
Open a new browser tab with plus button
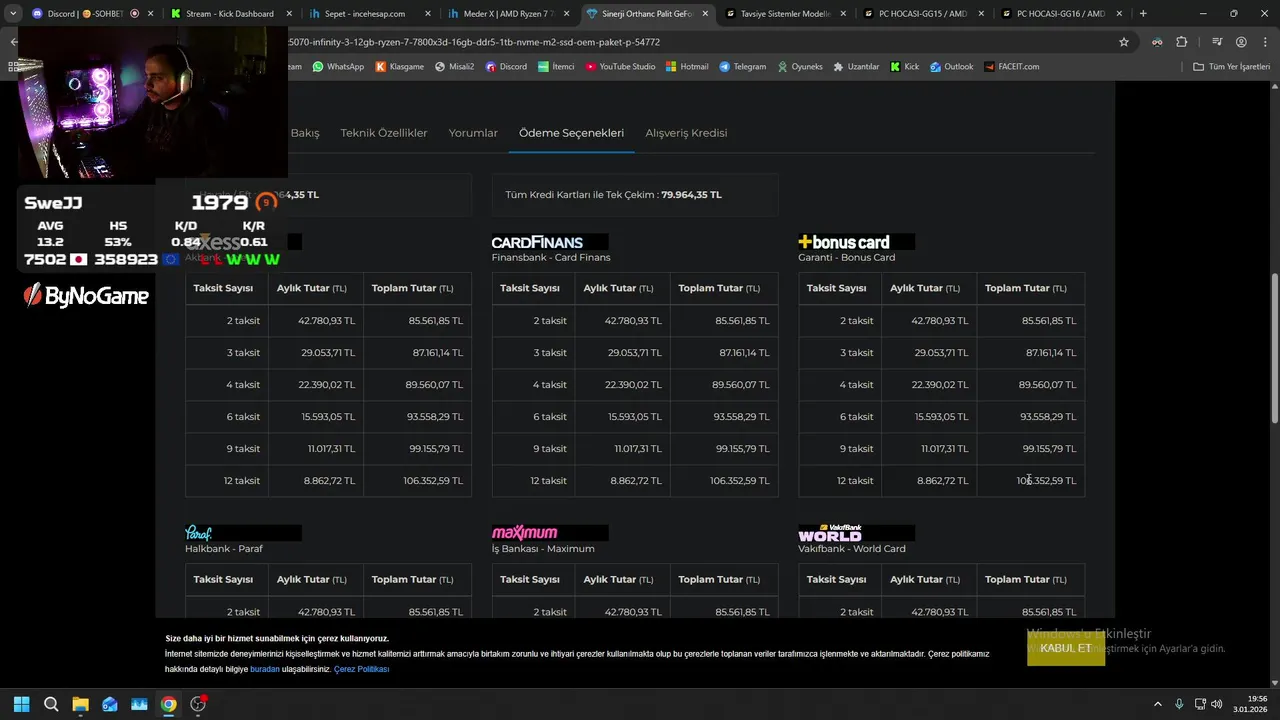[x=1143, y=14]
